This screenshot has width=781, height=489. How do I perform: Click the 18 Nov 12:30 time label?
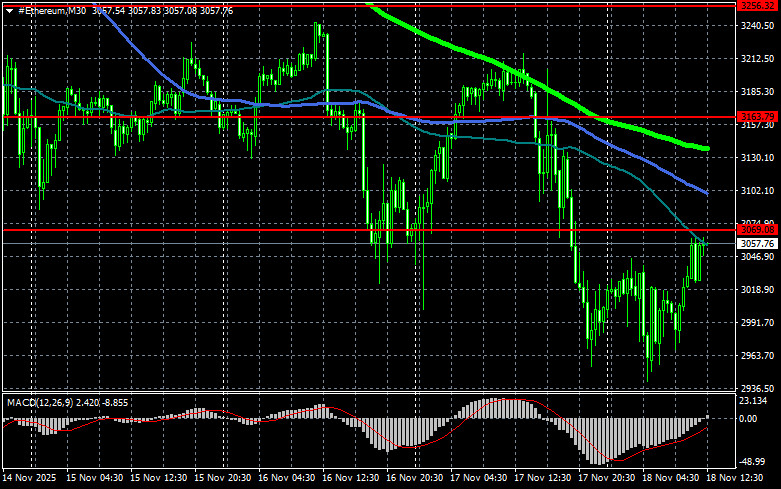tap(737, 479)
